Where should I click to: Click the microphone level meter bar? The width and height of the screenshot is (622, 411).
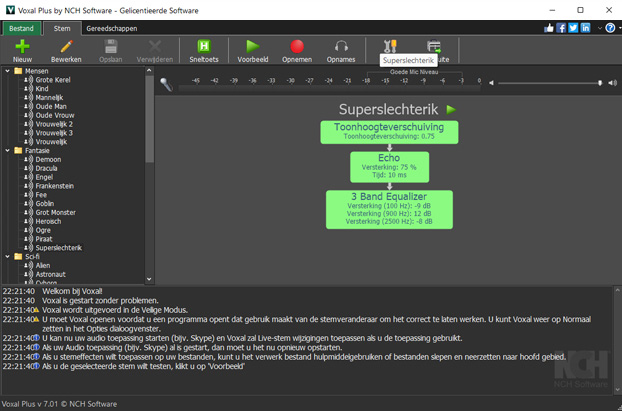click(329, 88)
